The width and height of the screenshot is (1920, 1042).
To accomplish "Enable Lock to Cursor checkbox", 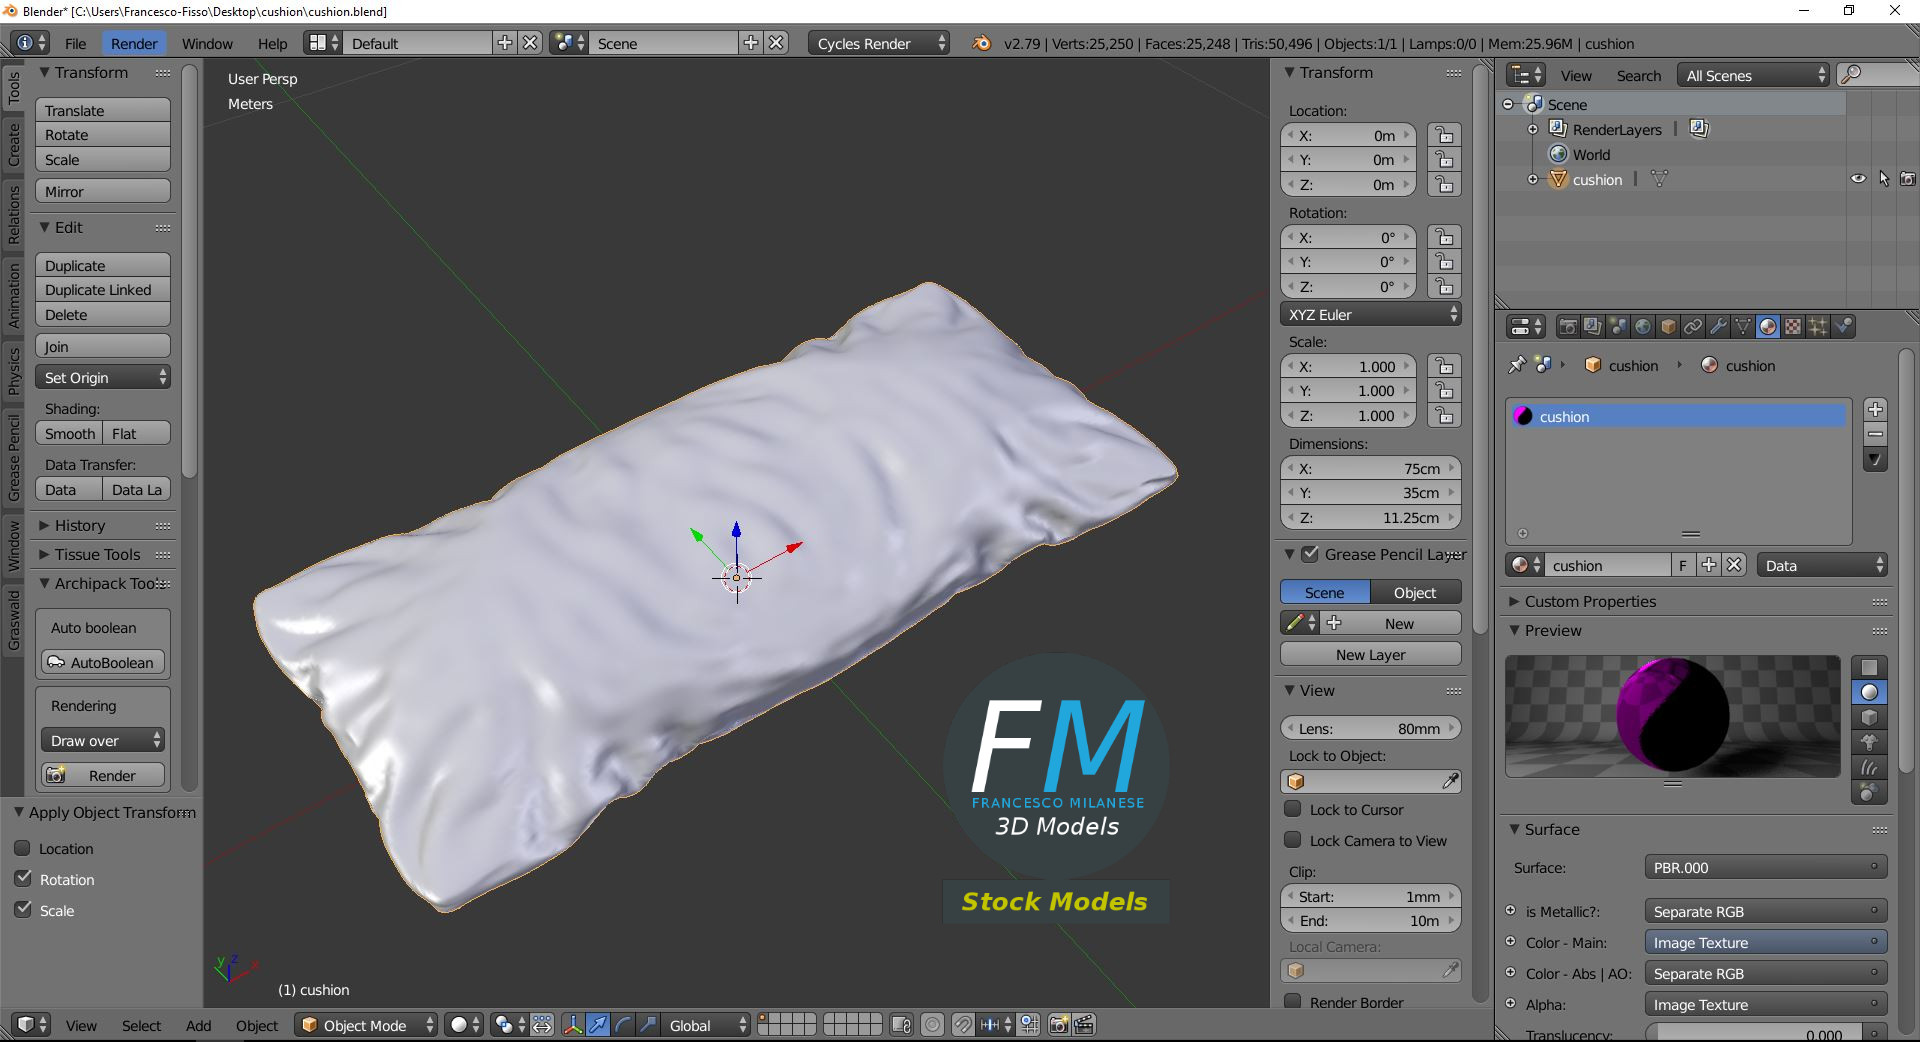I will (1293, 809).
